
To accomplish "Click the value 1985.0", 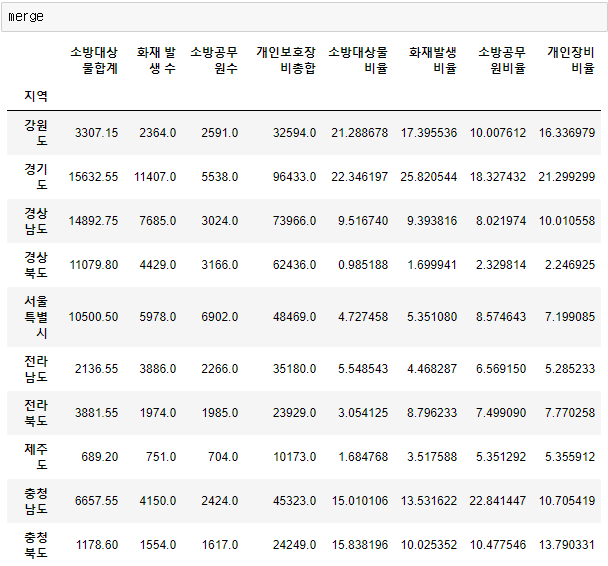I will pos(220,413).
